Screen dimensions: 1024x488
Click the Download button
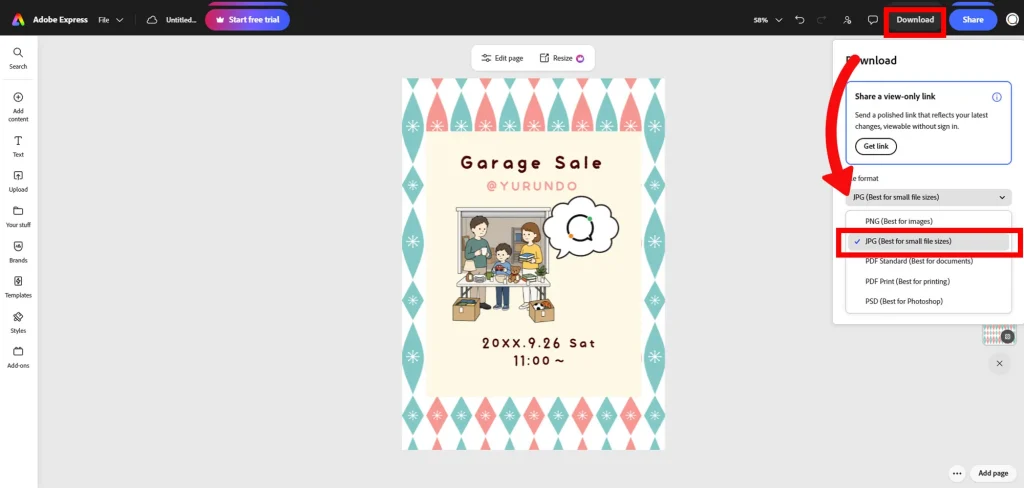(x=915, y=20)
